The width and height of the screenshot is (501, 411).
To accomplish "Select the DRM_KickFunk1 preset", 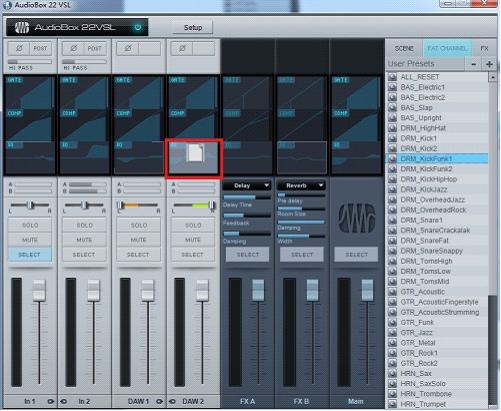I will (437, 159).
